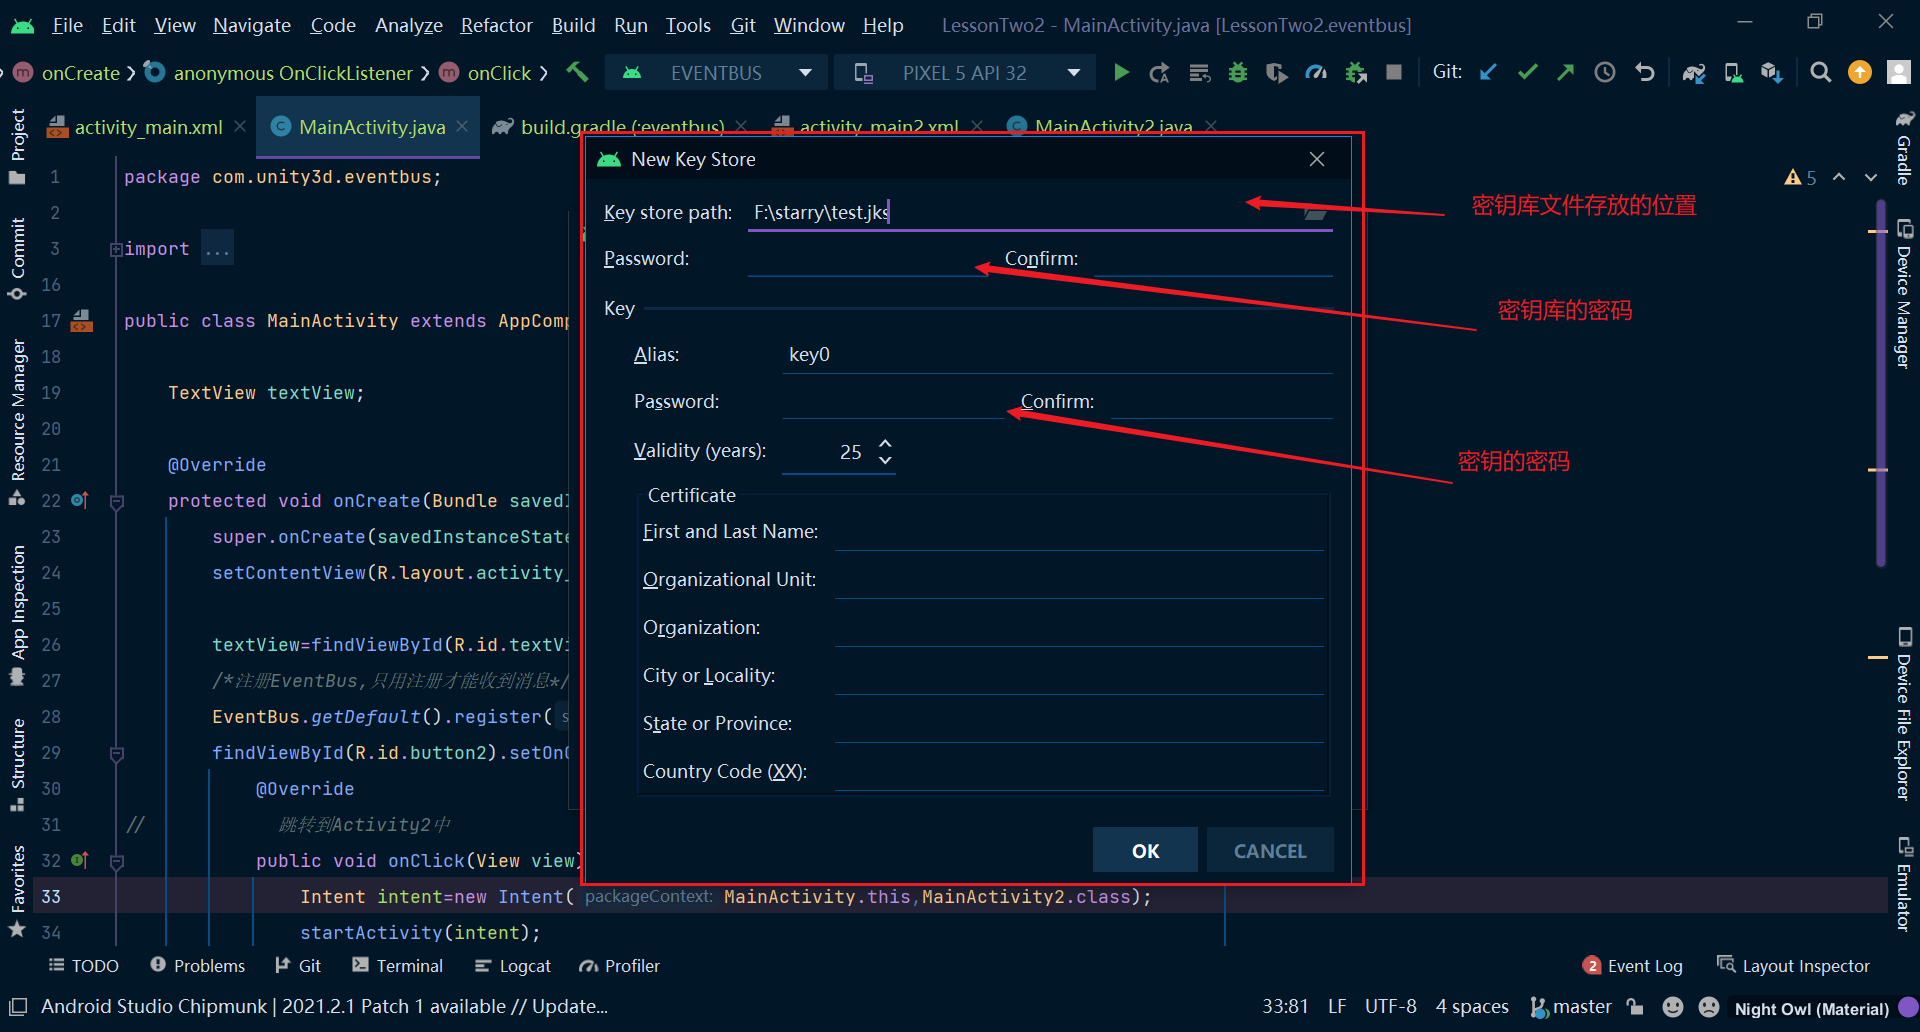Start debugging with the green bug icon
The width and height of the screenshot is (1920, 1032).
click(1238, 72)
